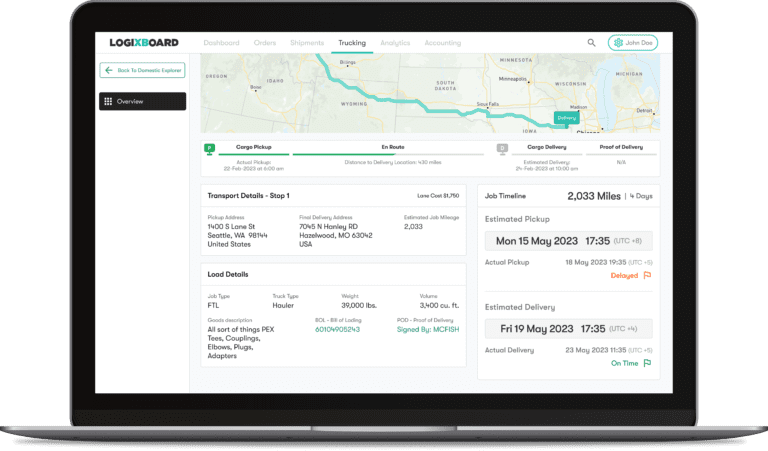Switch to the Shipments tab
Viewport: 768px width, 451px height.
click(307, 43)
